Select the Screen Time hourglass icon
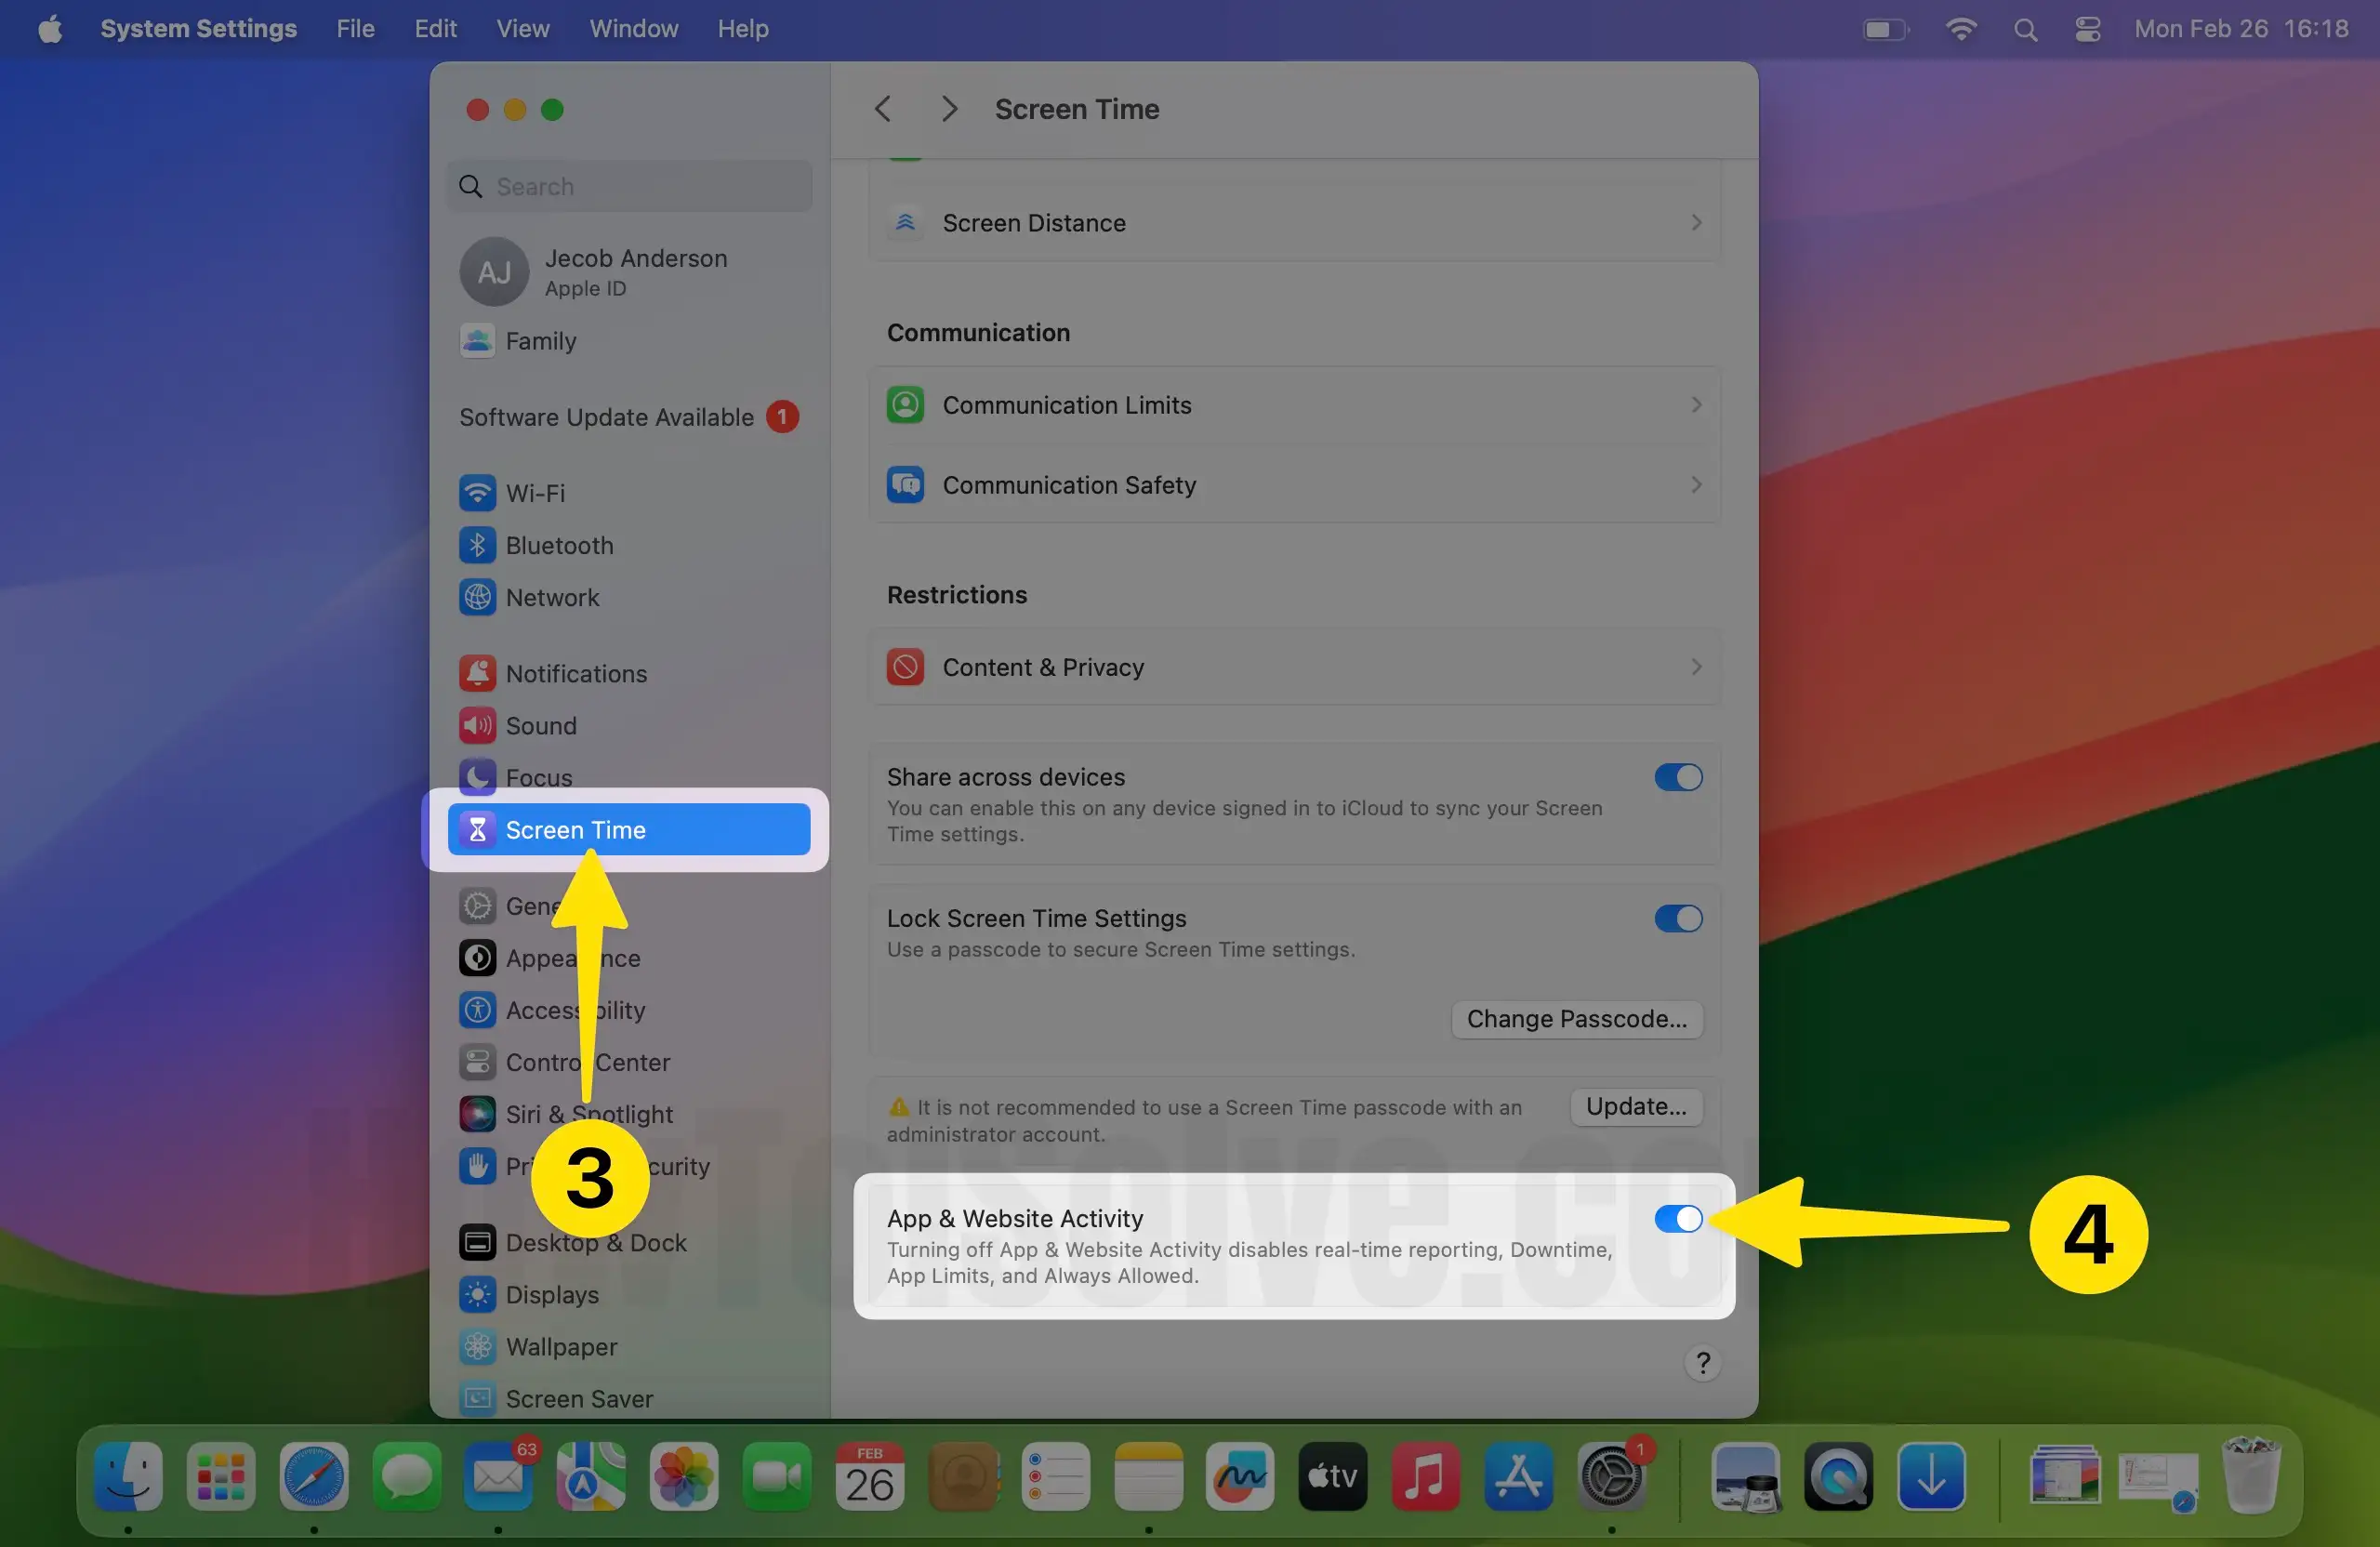The image size is (2380, 1547). [478, 829]
